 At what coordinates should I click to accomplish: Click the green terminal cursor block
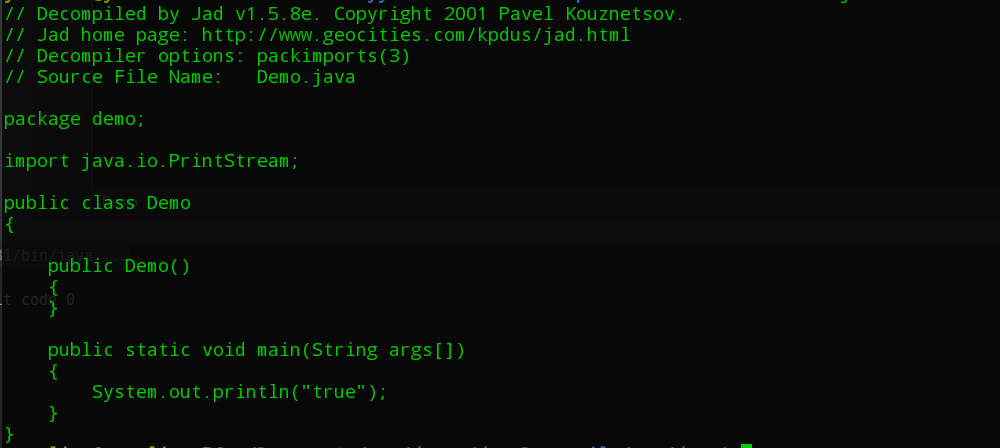click(x=746, y=445)
